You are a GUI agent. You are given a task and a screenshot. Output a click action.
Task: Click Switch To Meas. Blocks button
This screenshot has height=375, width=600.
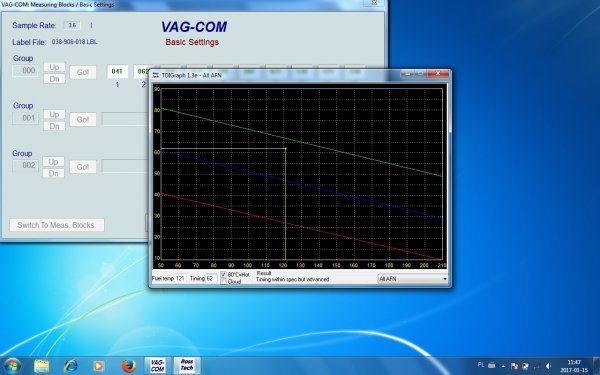[x=57, y=225]
